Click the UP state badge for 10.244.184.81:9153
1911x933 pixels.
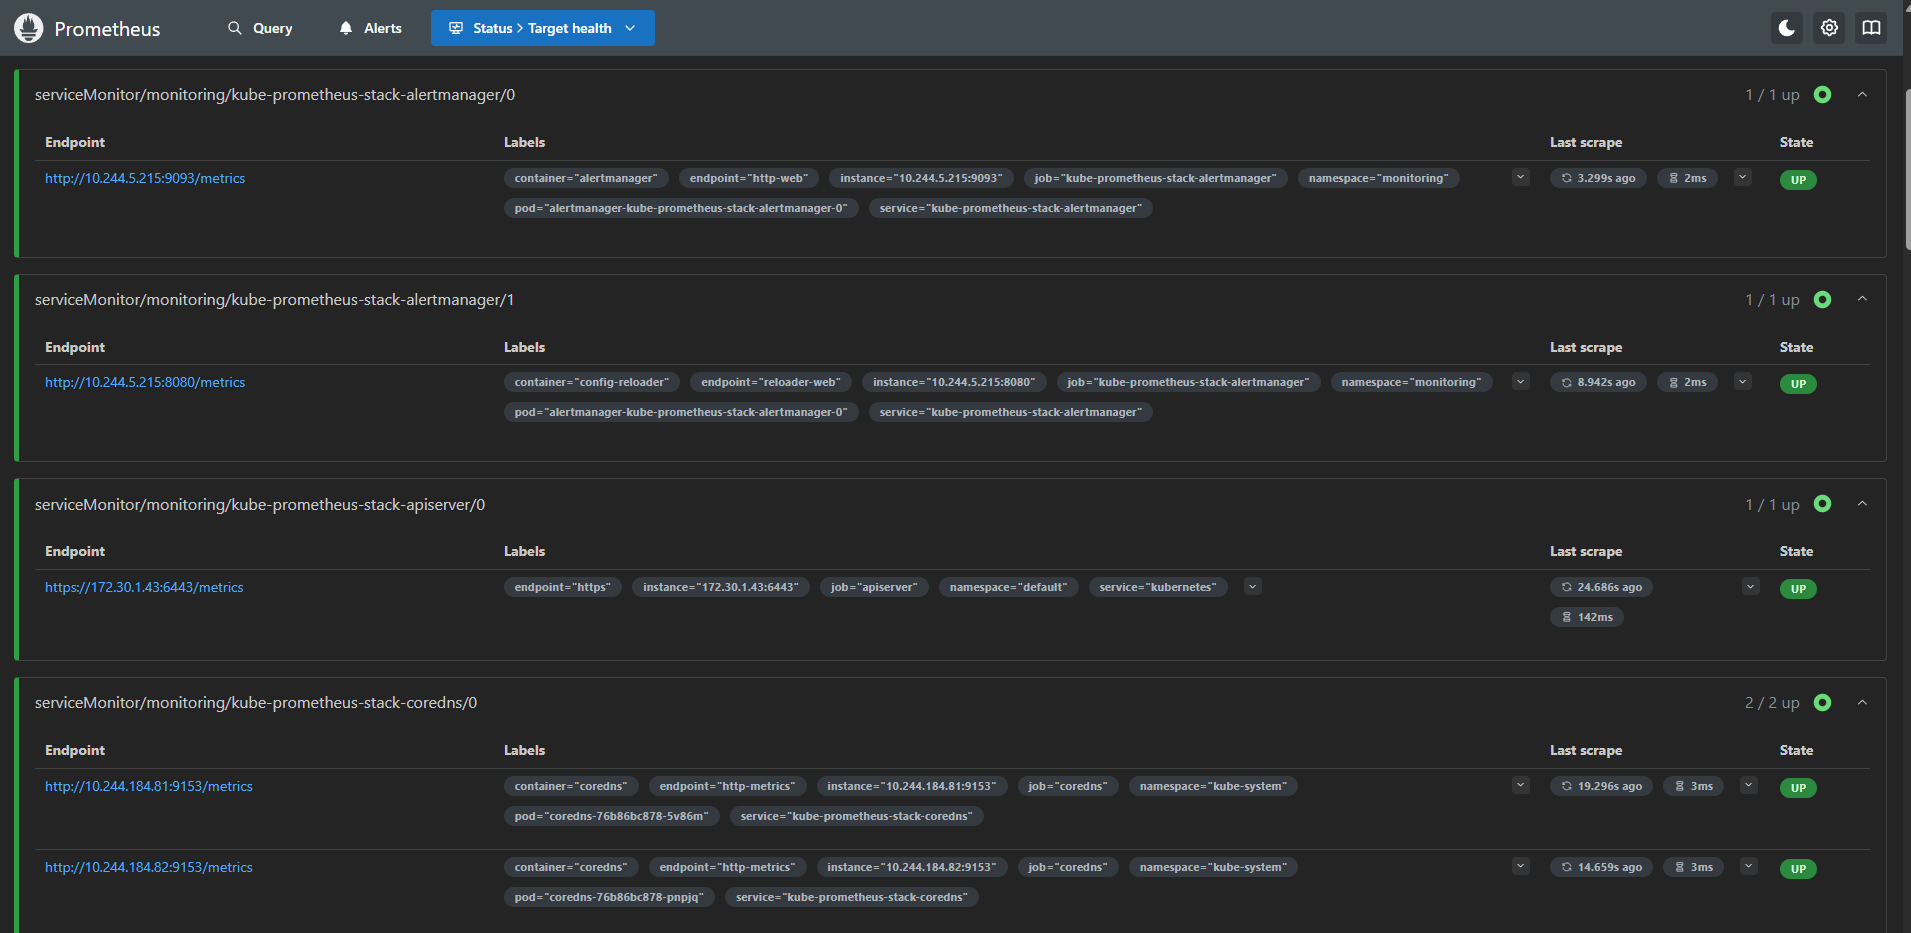click(1798, 788)
